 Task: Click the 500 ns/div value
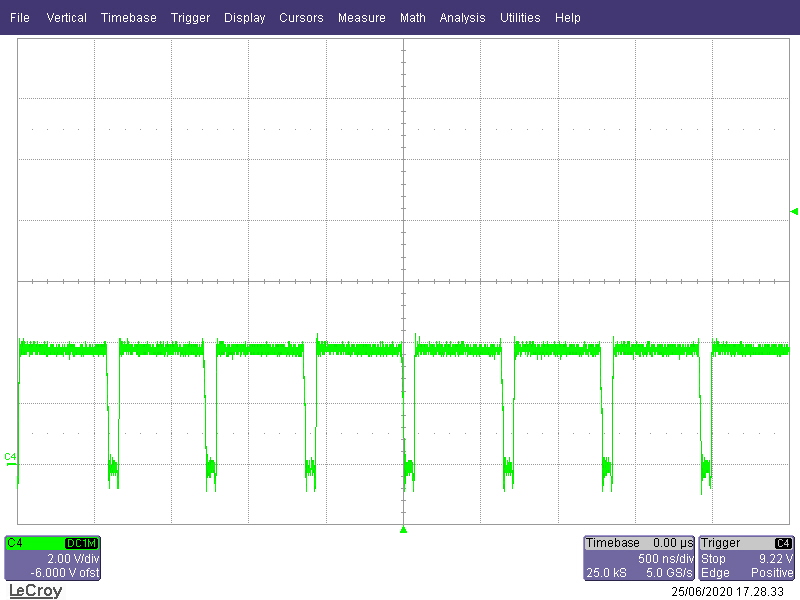(x=665, y=558)
